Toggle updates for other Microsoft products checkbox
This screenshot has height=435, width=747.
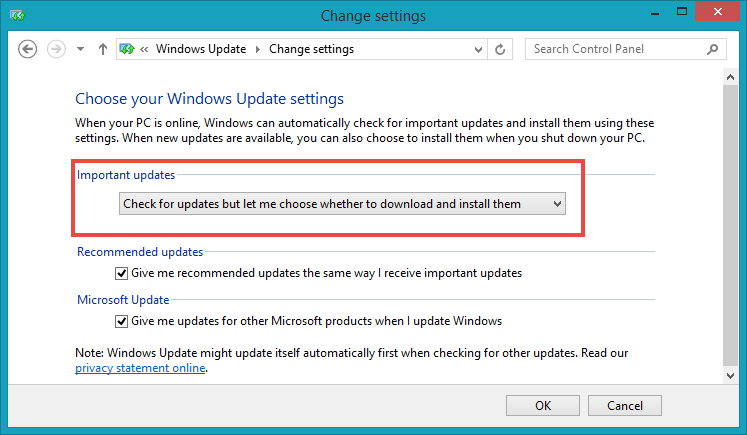tap(121, 322)
